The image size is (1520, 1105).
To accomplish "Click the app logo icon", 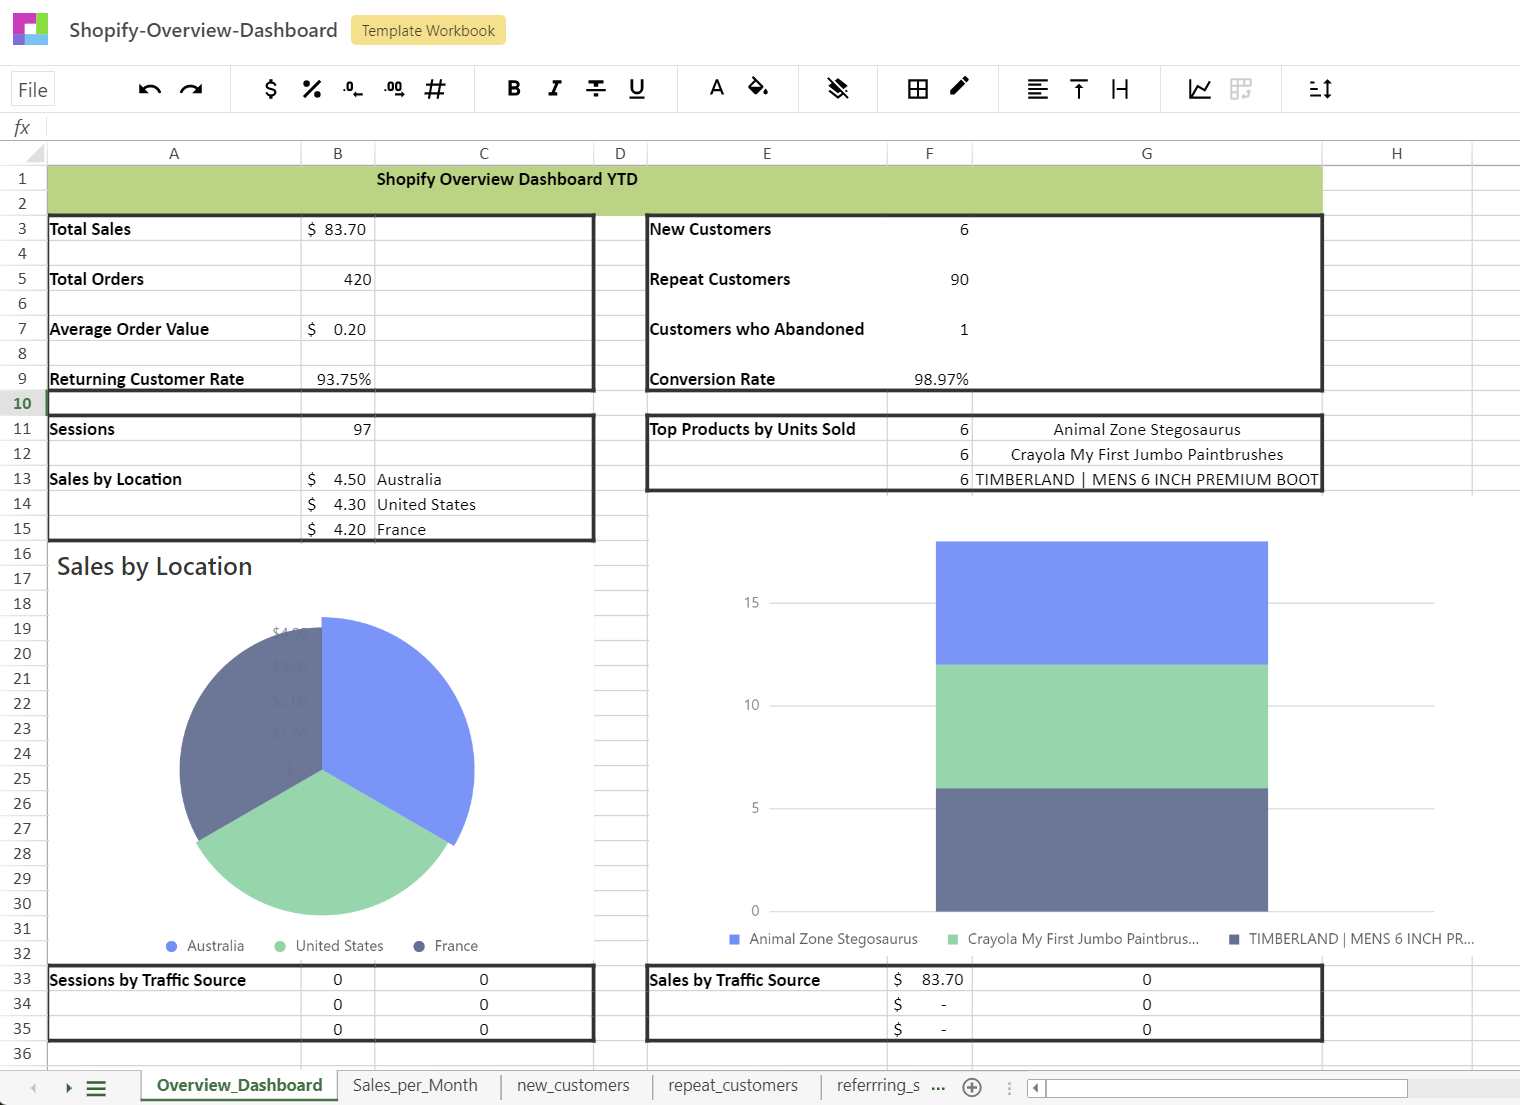I will [x=30, y=29].
